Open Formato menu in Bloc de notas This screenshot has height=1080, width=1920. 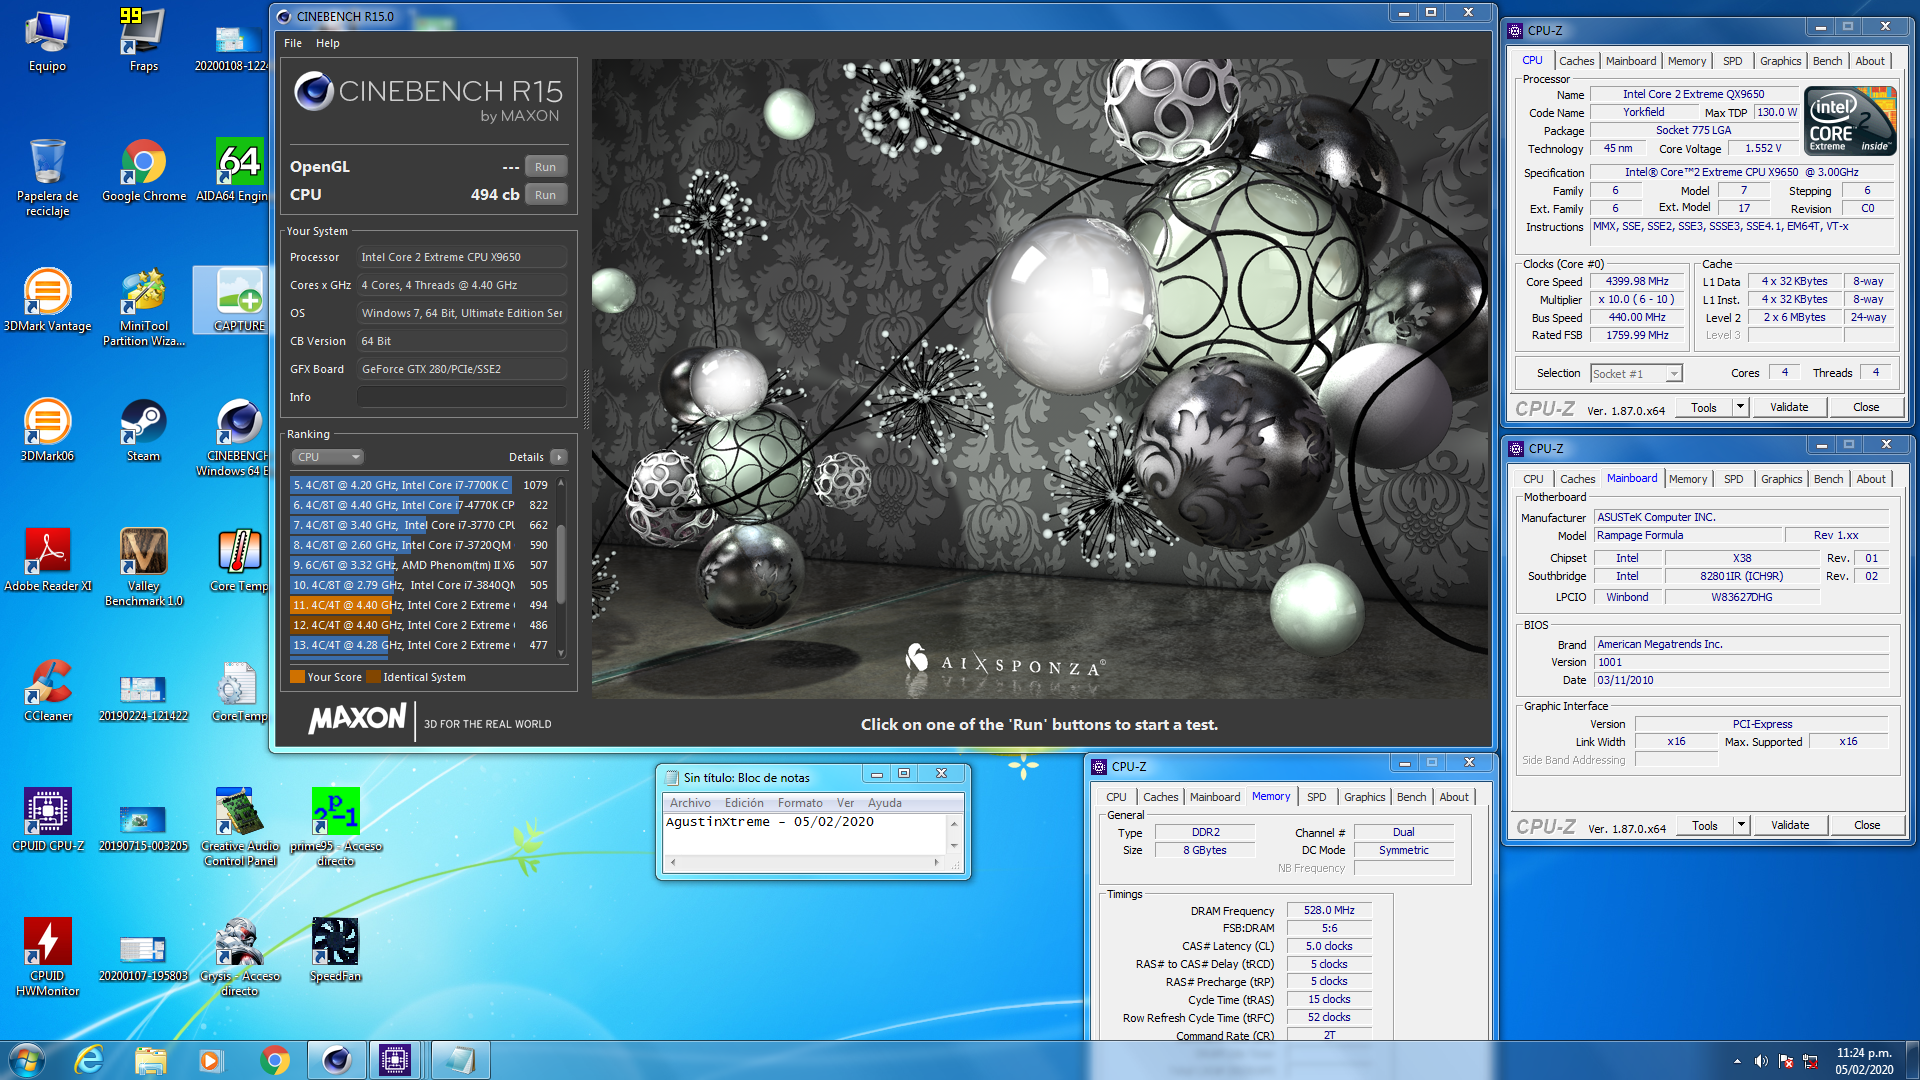click(x=800, y=803)
